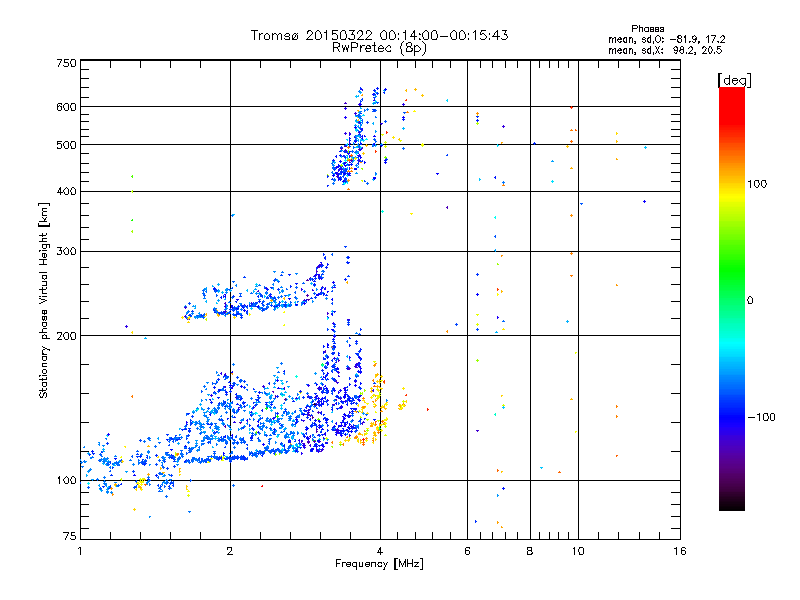Click the 'Frequency [MHz]' axis label
This screenshot has width=800, height=600.
pyautogui.click(x=379, y=564)
